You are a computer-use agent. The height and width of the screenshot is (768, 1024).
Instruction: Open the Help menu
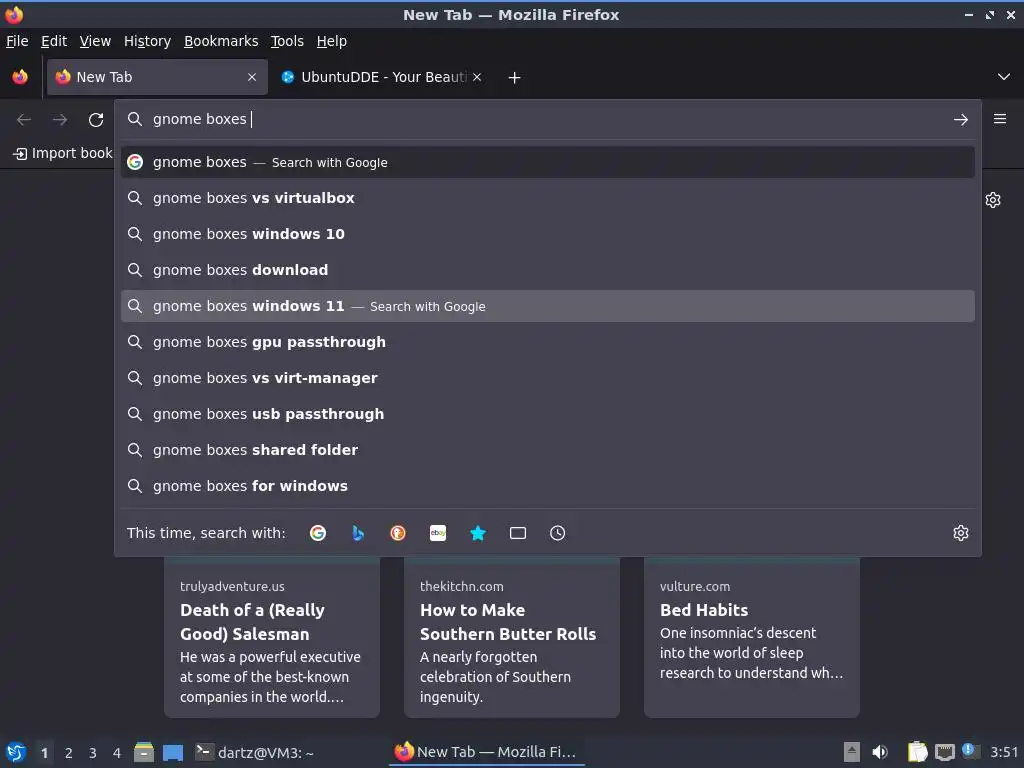tap(332, 41)
